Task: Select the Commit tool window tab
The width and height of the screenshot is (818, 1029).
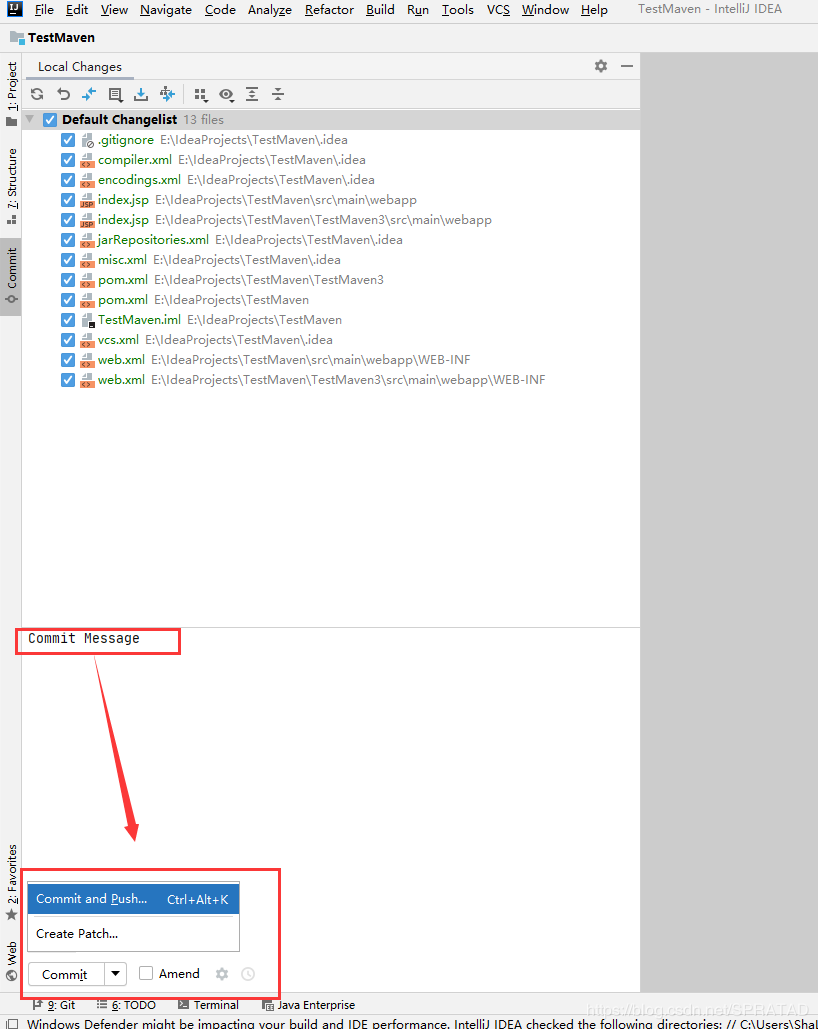Action: pyautogui.click(x=11, y=276)
